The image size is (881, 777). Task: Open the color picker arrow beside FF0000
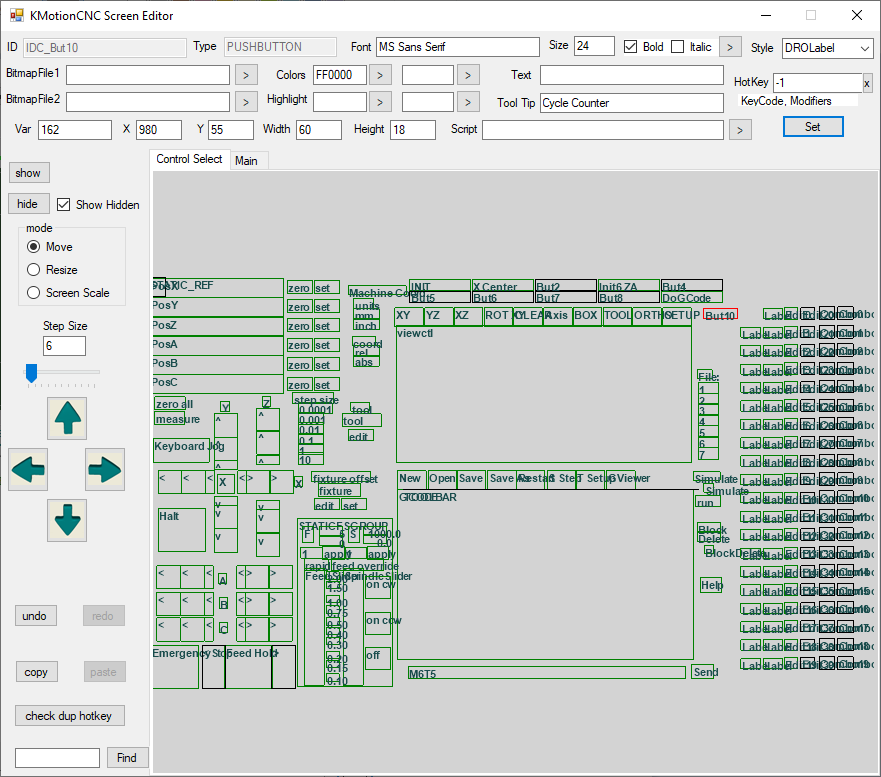[380, 75]
